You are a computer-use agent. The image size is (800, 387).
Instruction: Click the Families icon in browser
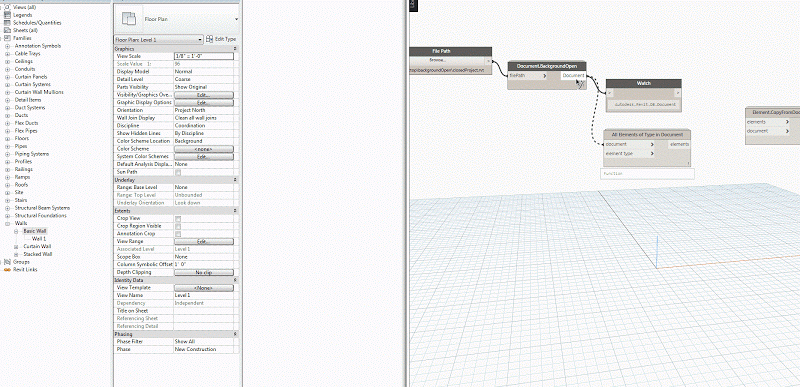(7, 38)
